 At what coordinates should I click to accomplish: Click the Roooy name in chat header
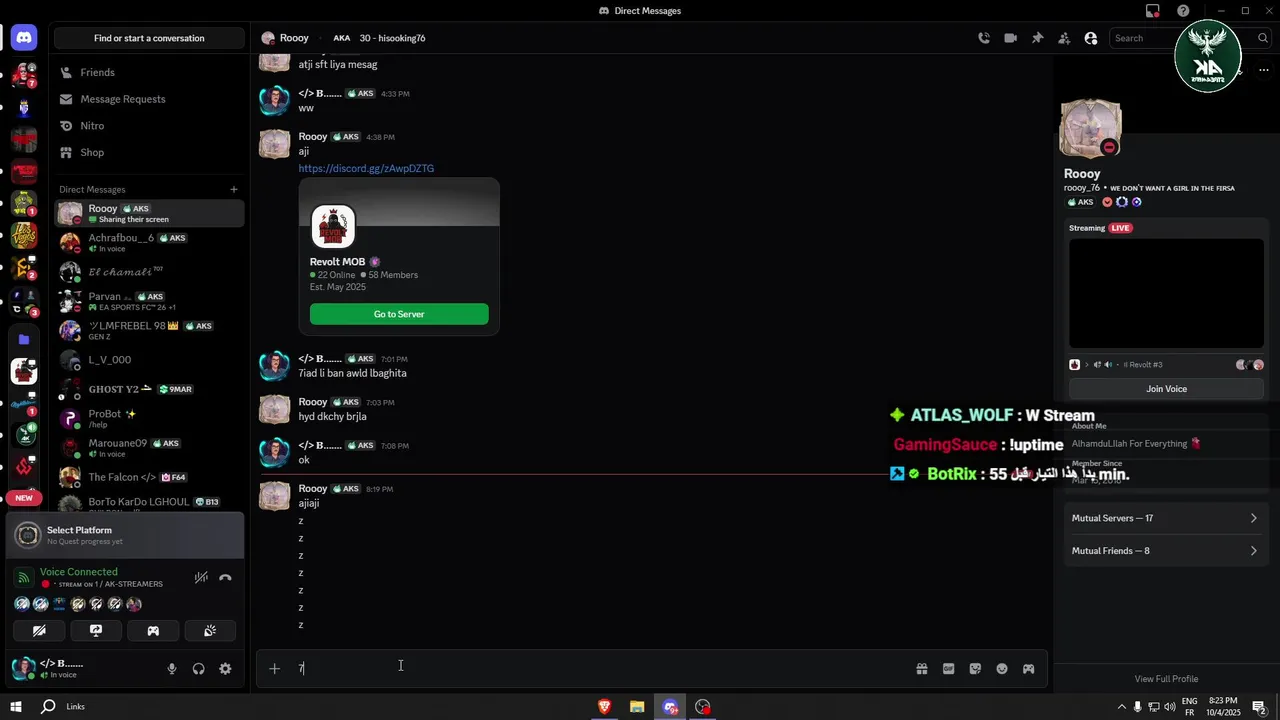[x=294, y=38]
